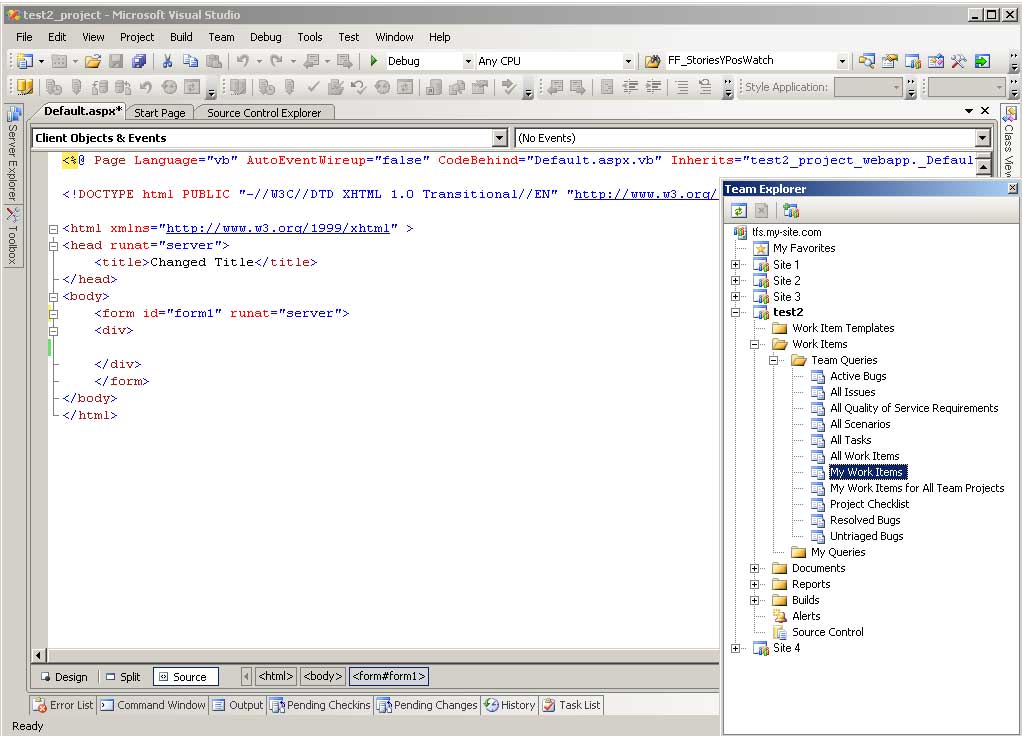The image size is (1022, 736).
Task: Click the Find in Files binoculars icon
Action: (x=652, y=61)
